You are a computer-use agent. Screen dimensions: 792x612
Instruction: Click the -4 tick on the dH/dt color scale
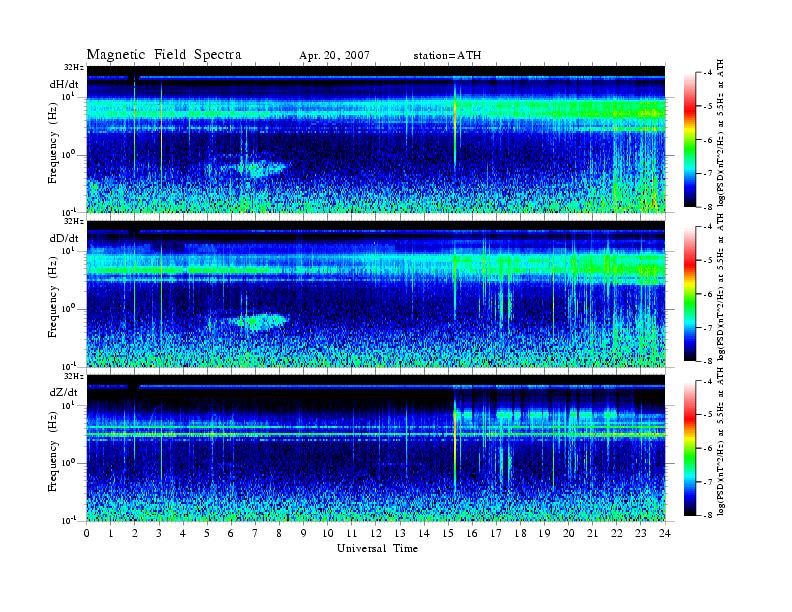708,73
